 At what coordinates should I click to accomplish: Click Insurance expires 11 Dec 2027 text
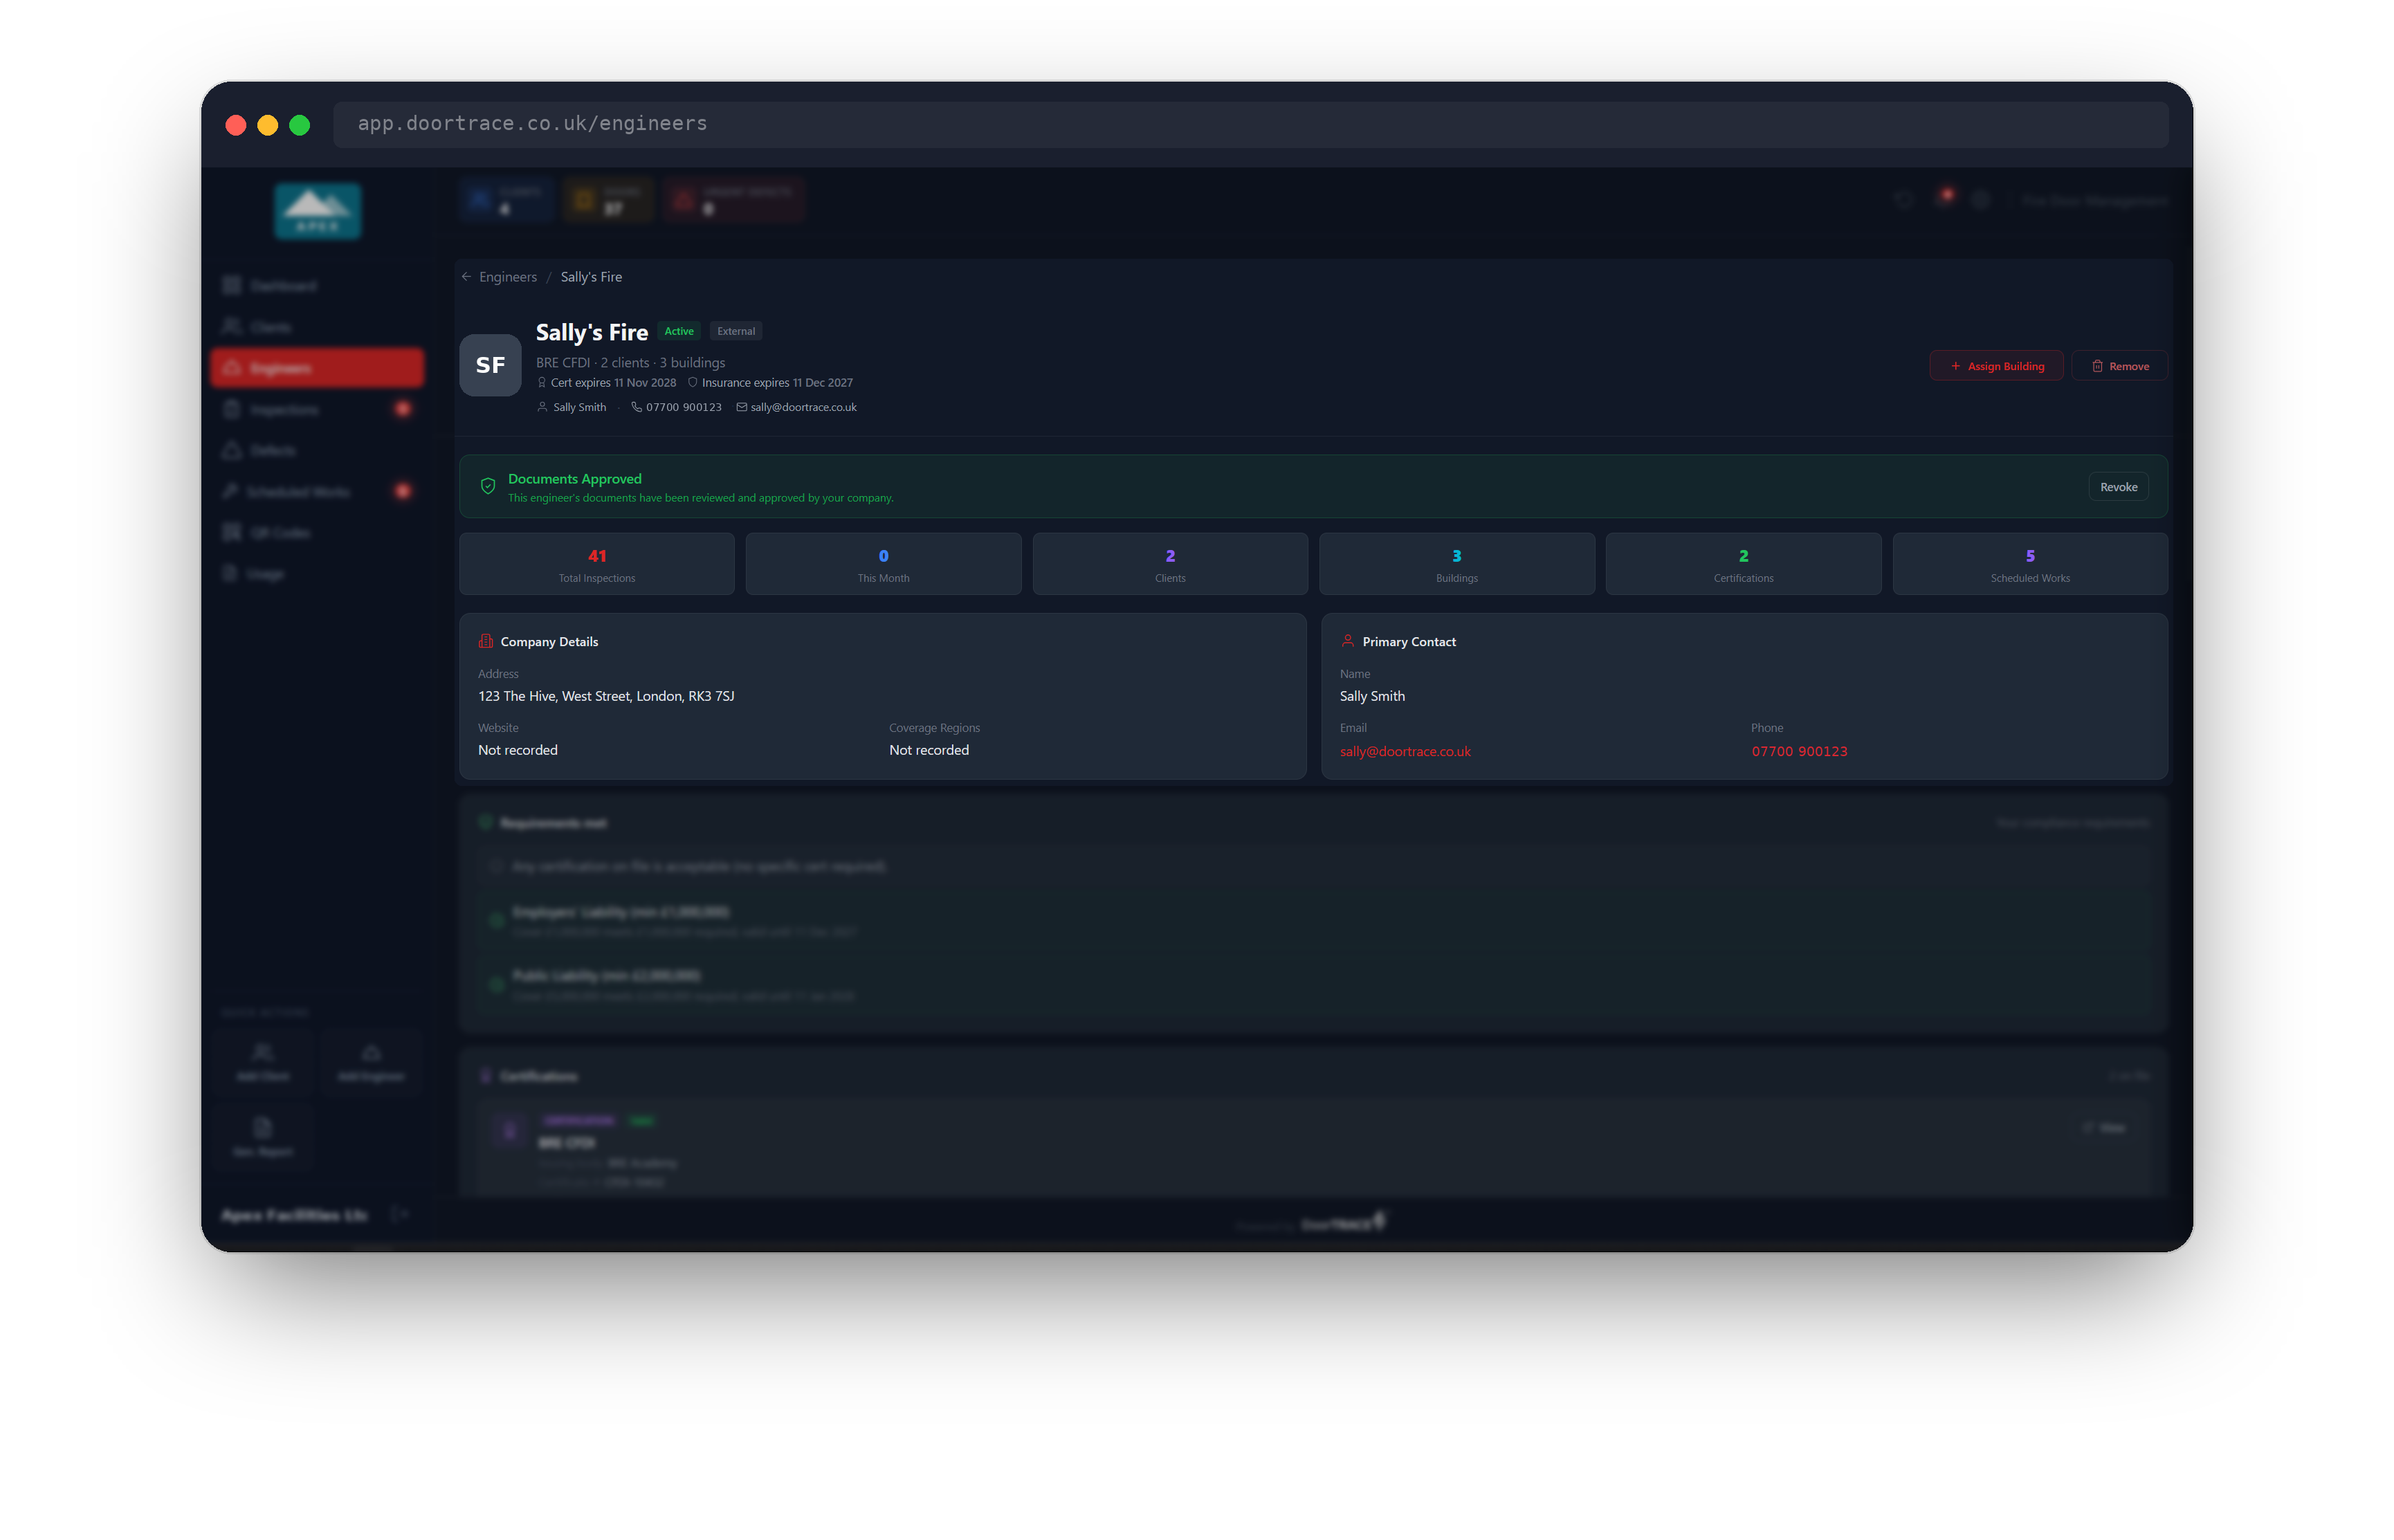click(777, 383)
